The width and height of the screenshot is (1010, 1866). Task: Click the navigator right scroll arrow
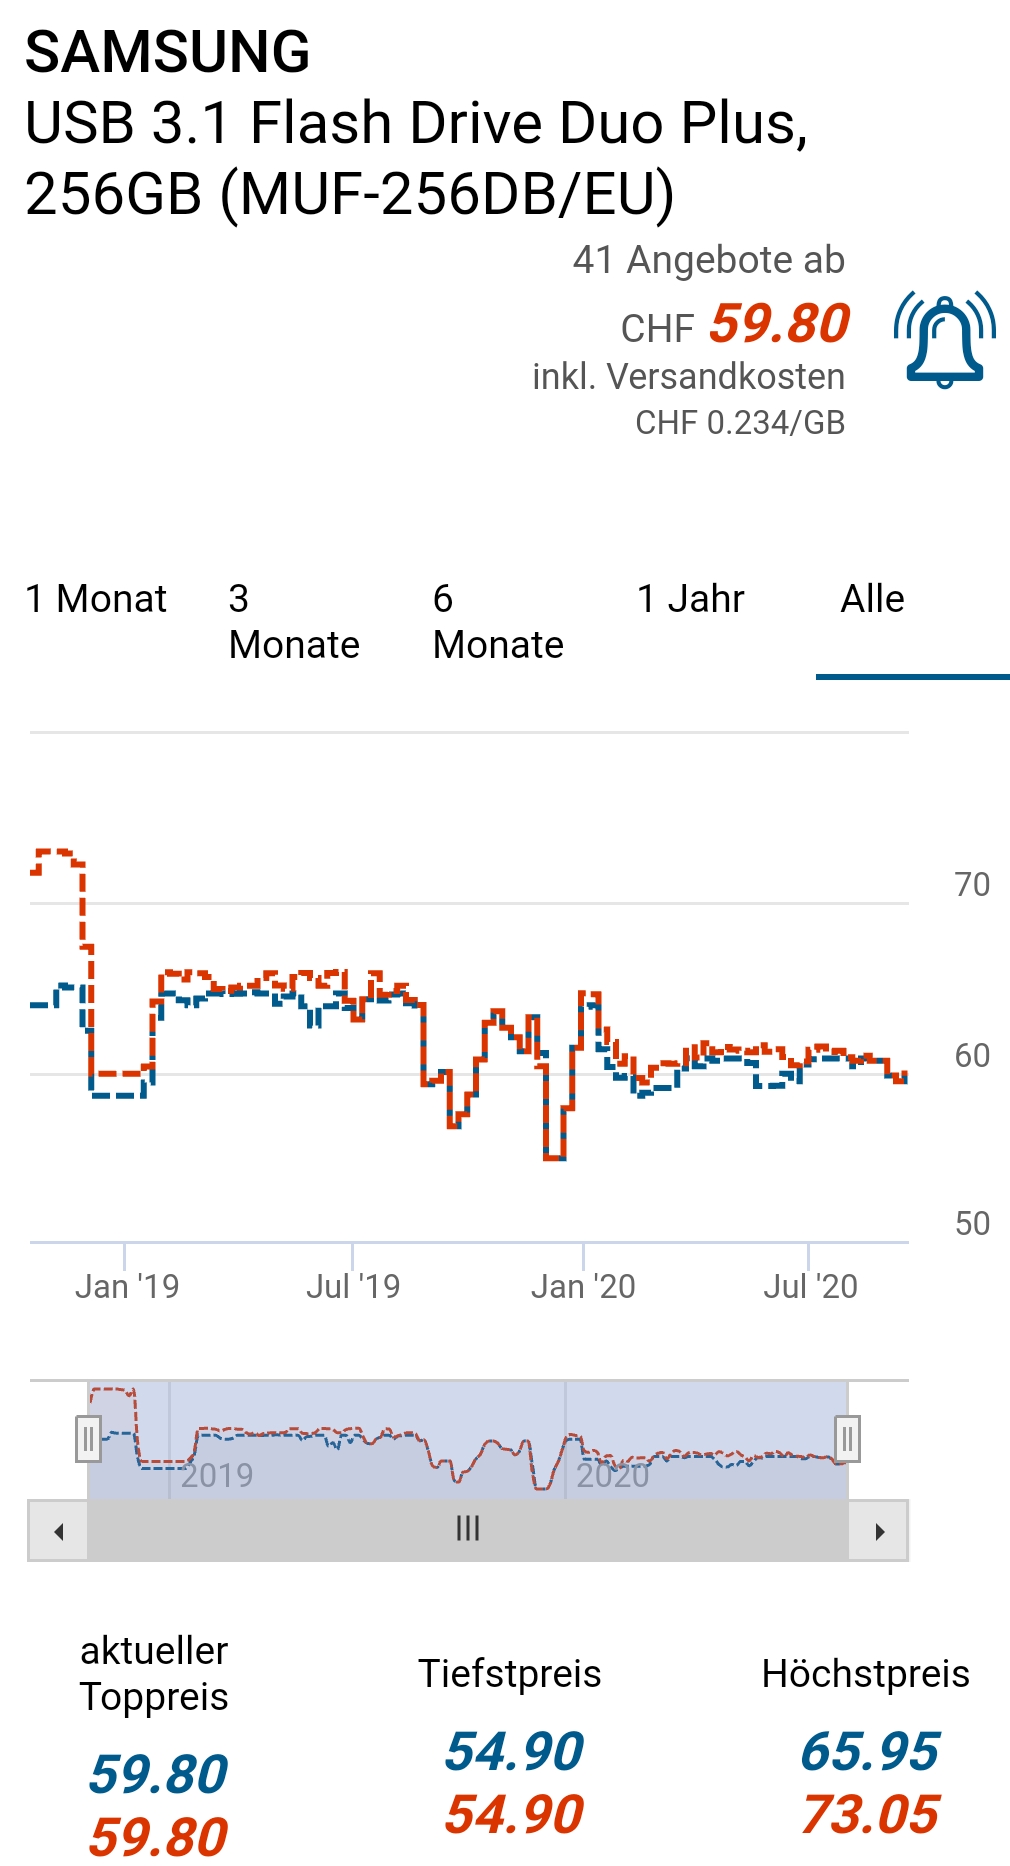pyautogui.click(x=879, y=1531)
